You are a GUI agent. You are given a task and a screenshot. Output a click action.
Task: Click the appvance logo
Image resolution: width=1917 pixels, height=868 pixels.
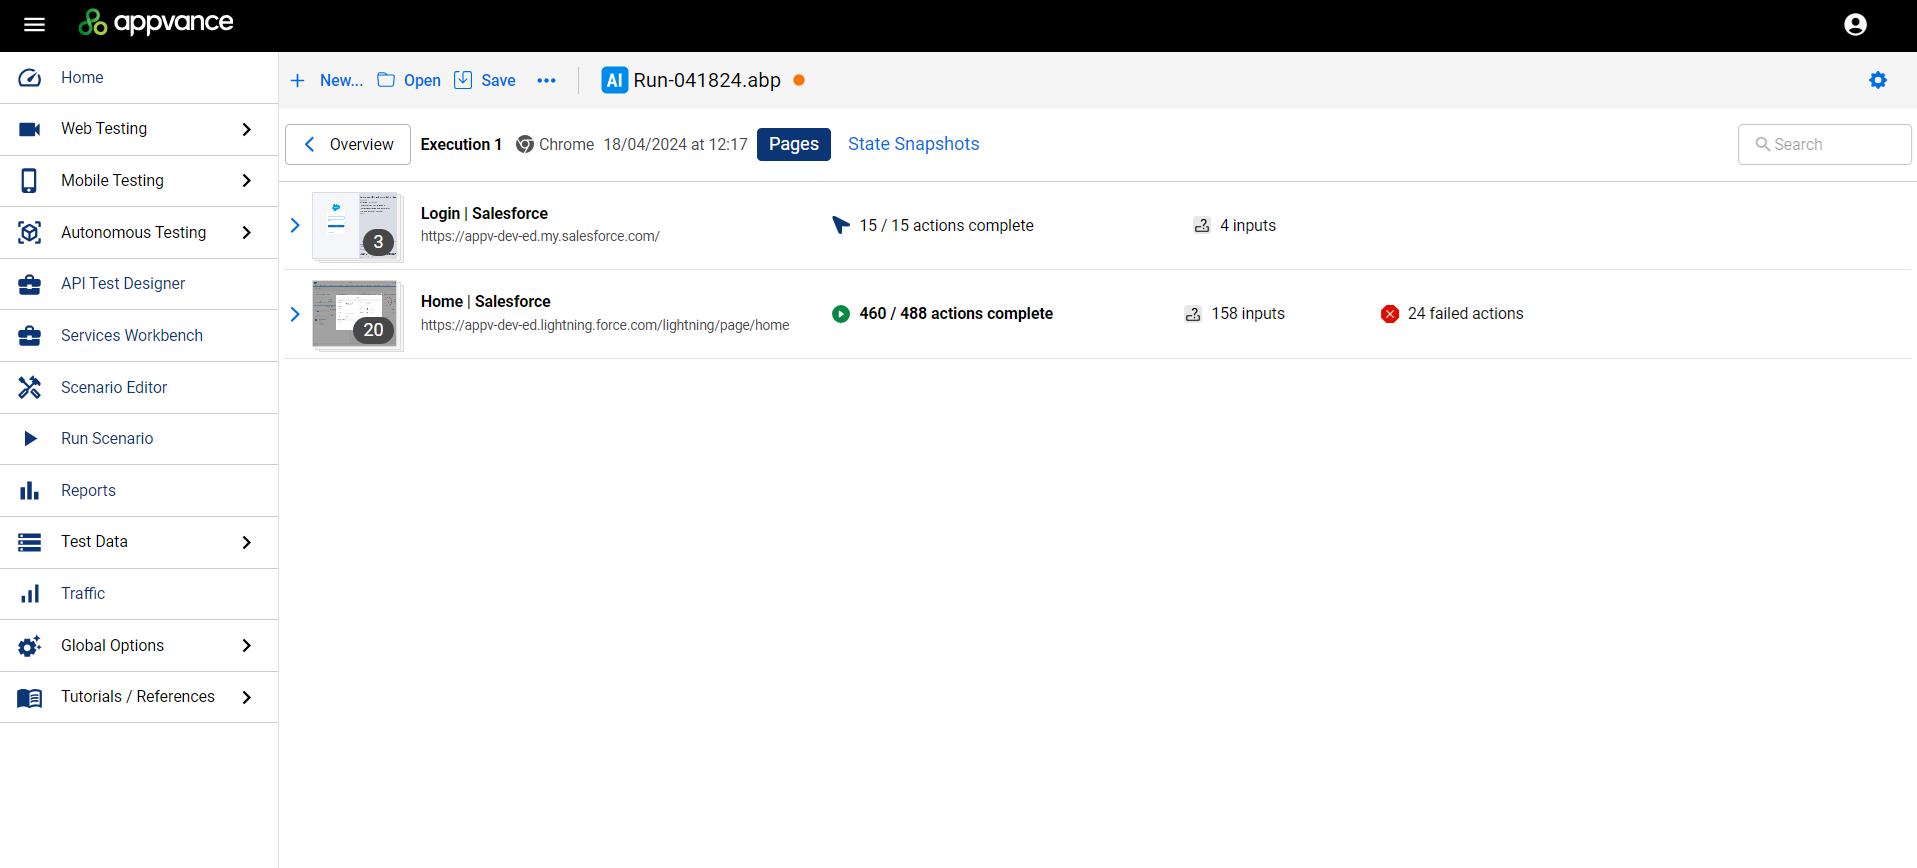pos(156,22)
